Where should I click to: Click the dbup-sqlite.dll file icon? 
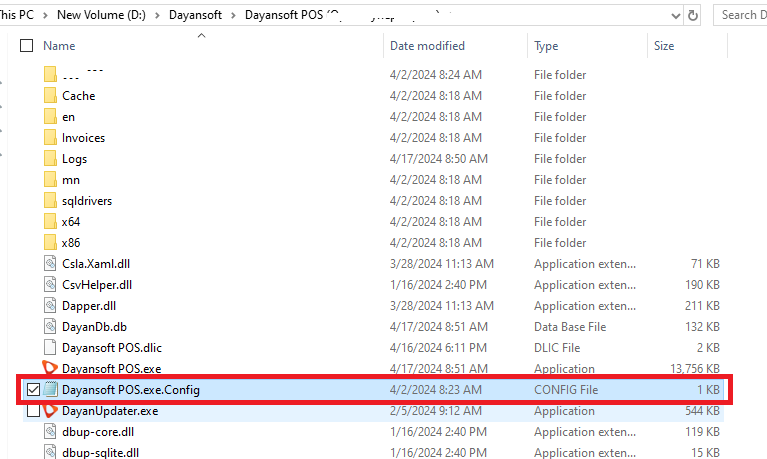coord(50,453)
